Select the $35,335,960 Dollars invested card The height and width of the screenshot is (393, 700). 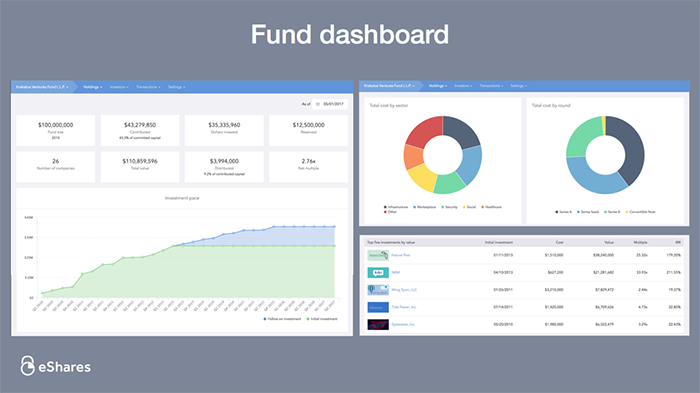tap(224, 130)
